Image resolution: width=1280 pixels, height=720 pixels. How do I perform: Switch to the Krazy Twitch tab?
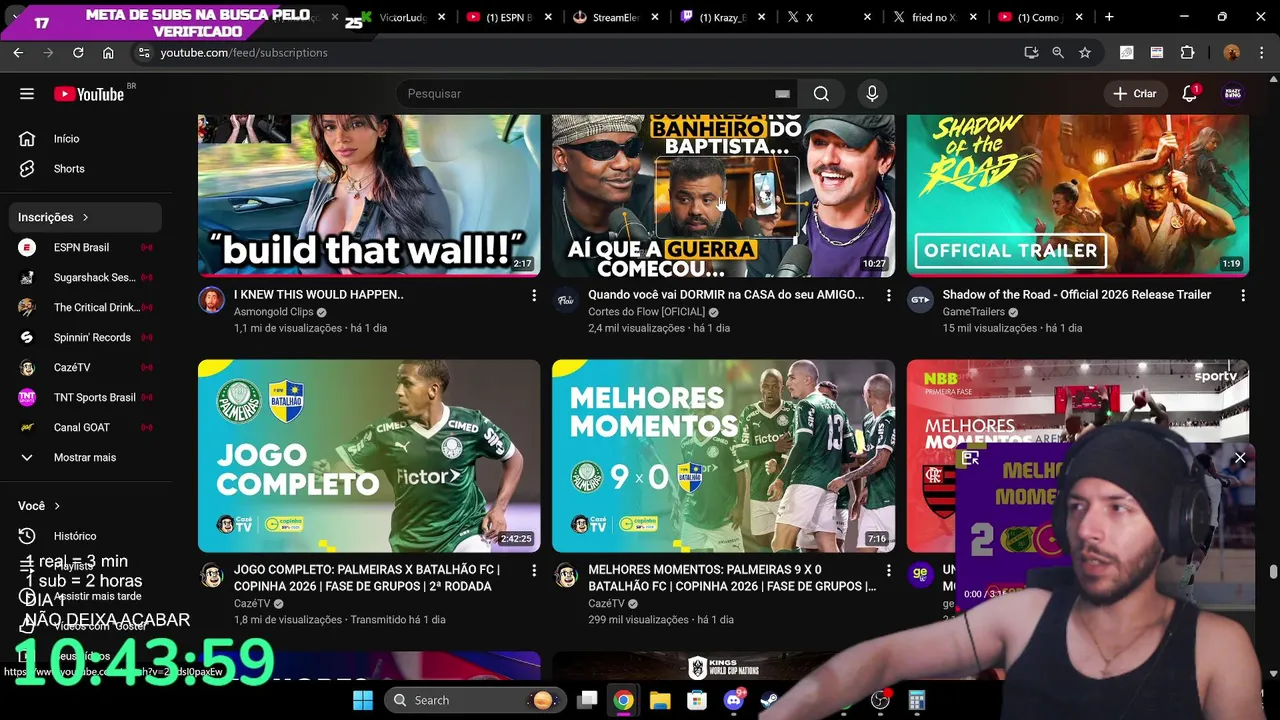pos(723,17)
